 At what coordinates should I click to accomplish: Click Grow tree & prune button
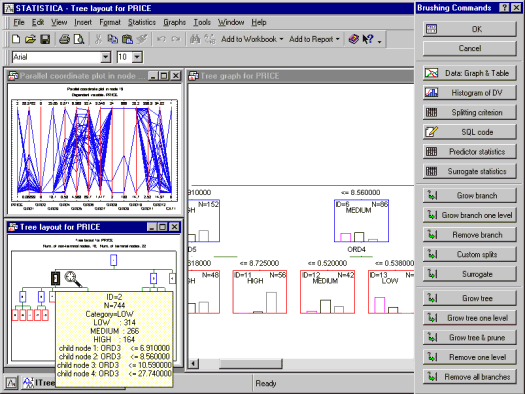tap(469, 337)
